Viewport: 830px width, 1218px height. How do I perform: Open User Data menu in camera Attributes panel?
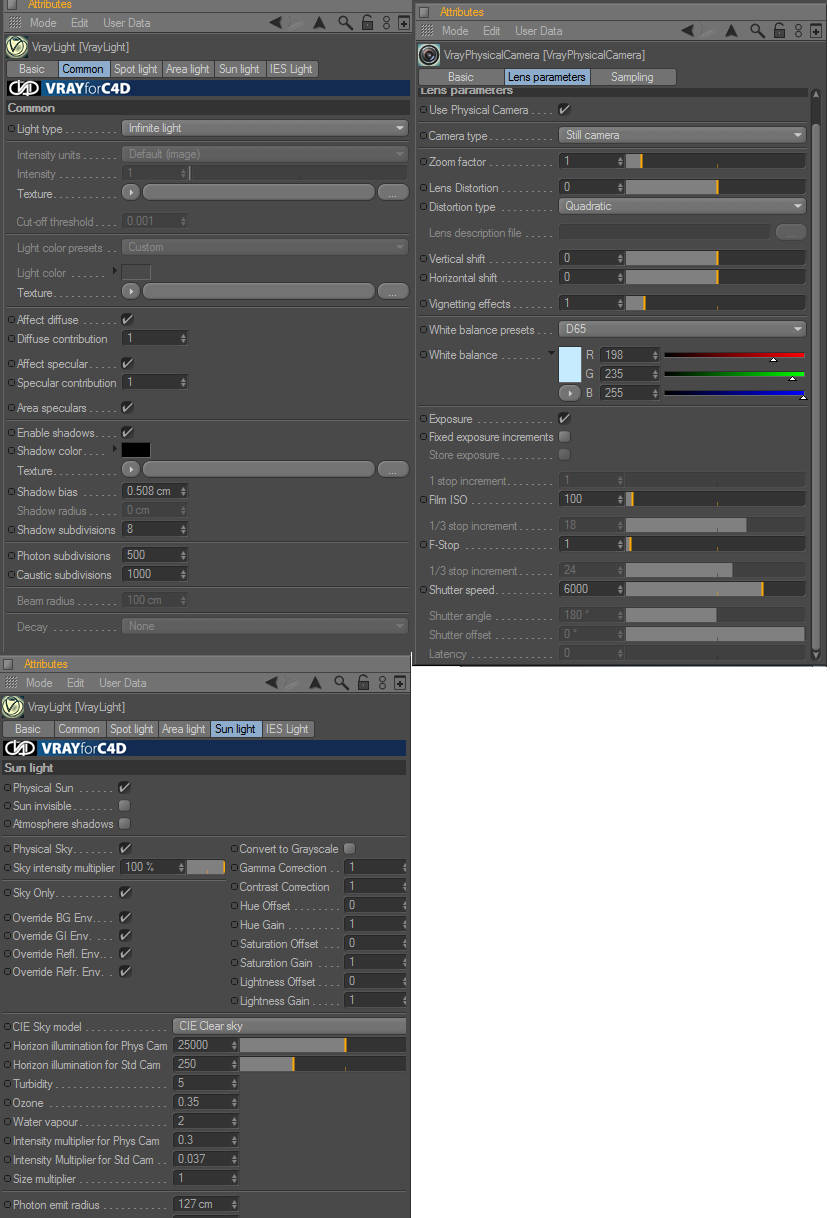pyautogui.click(x=539, y=31)
